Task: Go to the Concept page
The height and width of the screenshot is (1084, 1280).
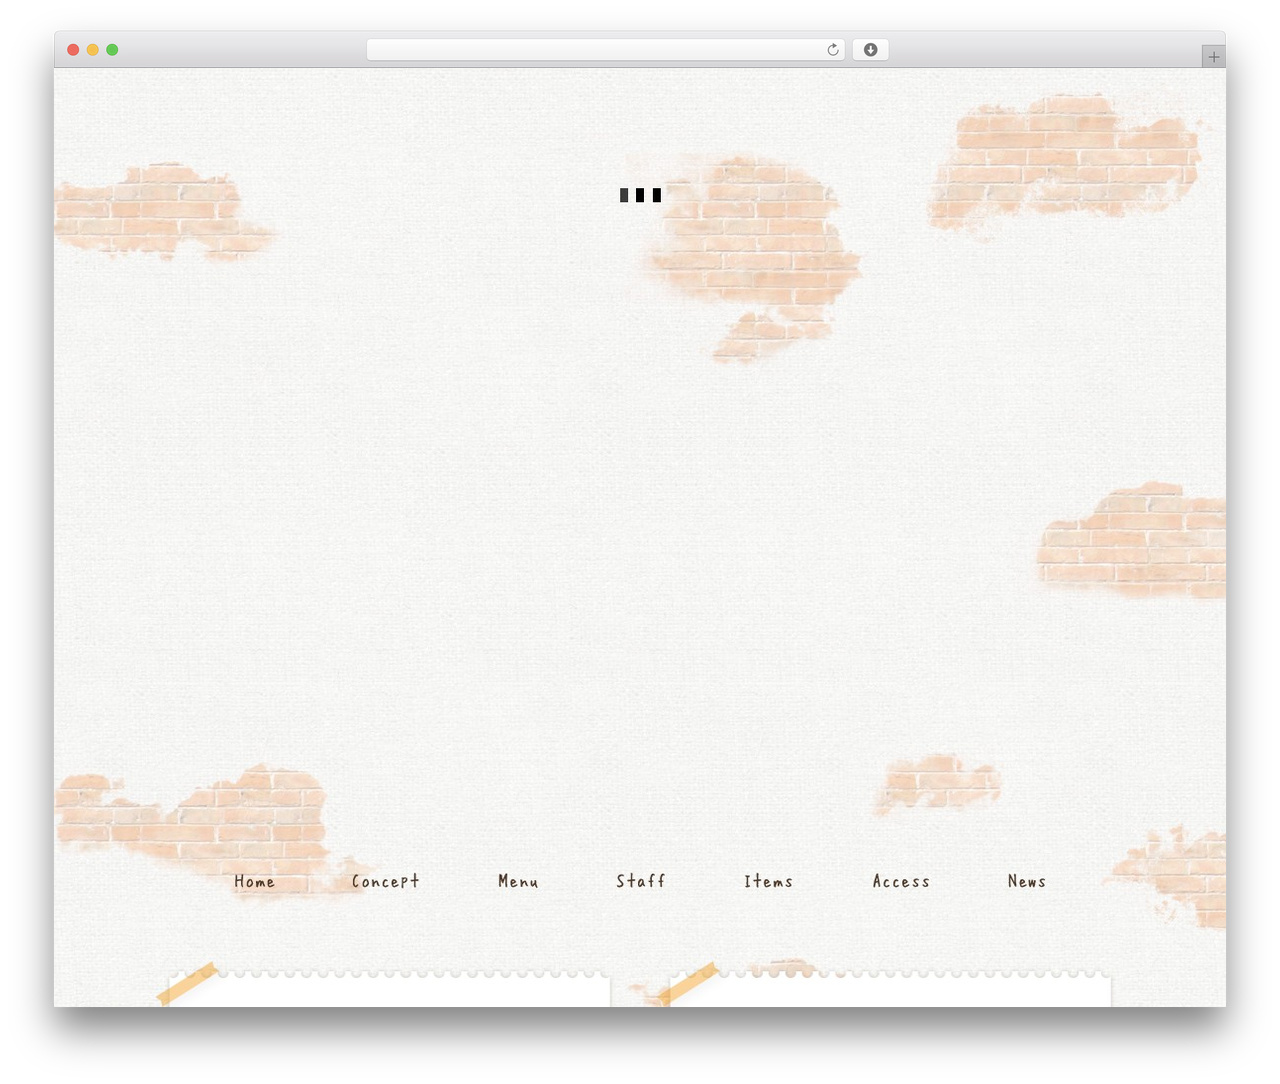Action: click(x=385, y=881)
